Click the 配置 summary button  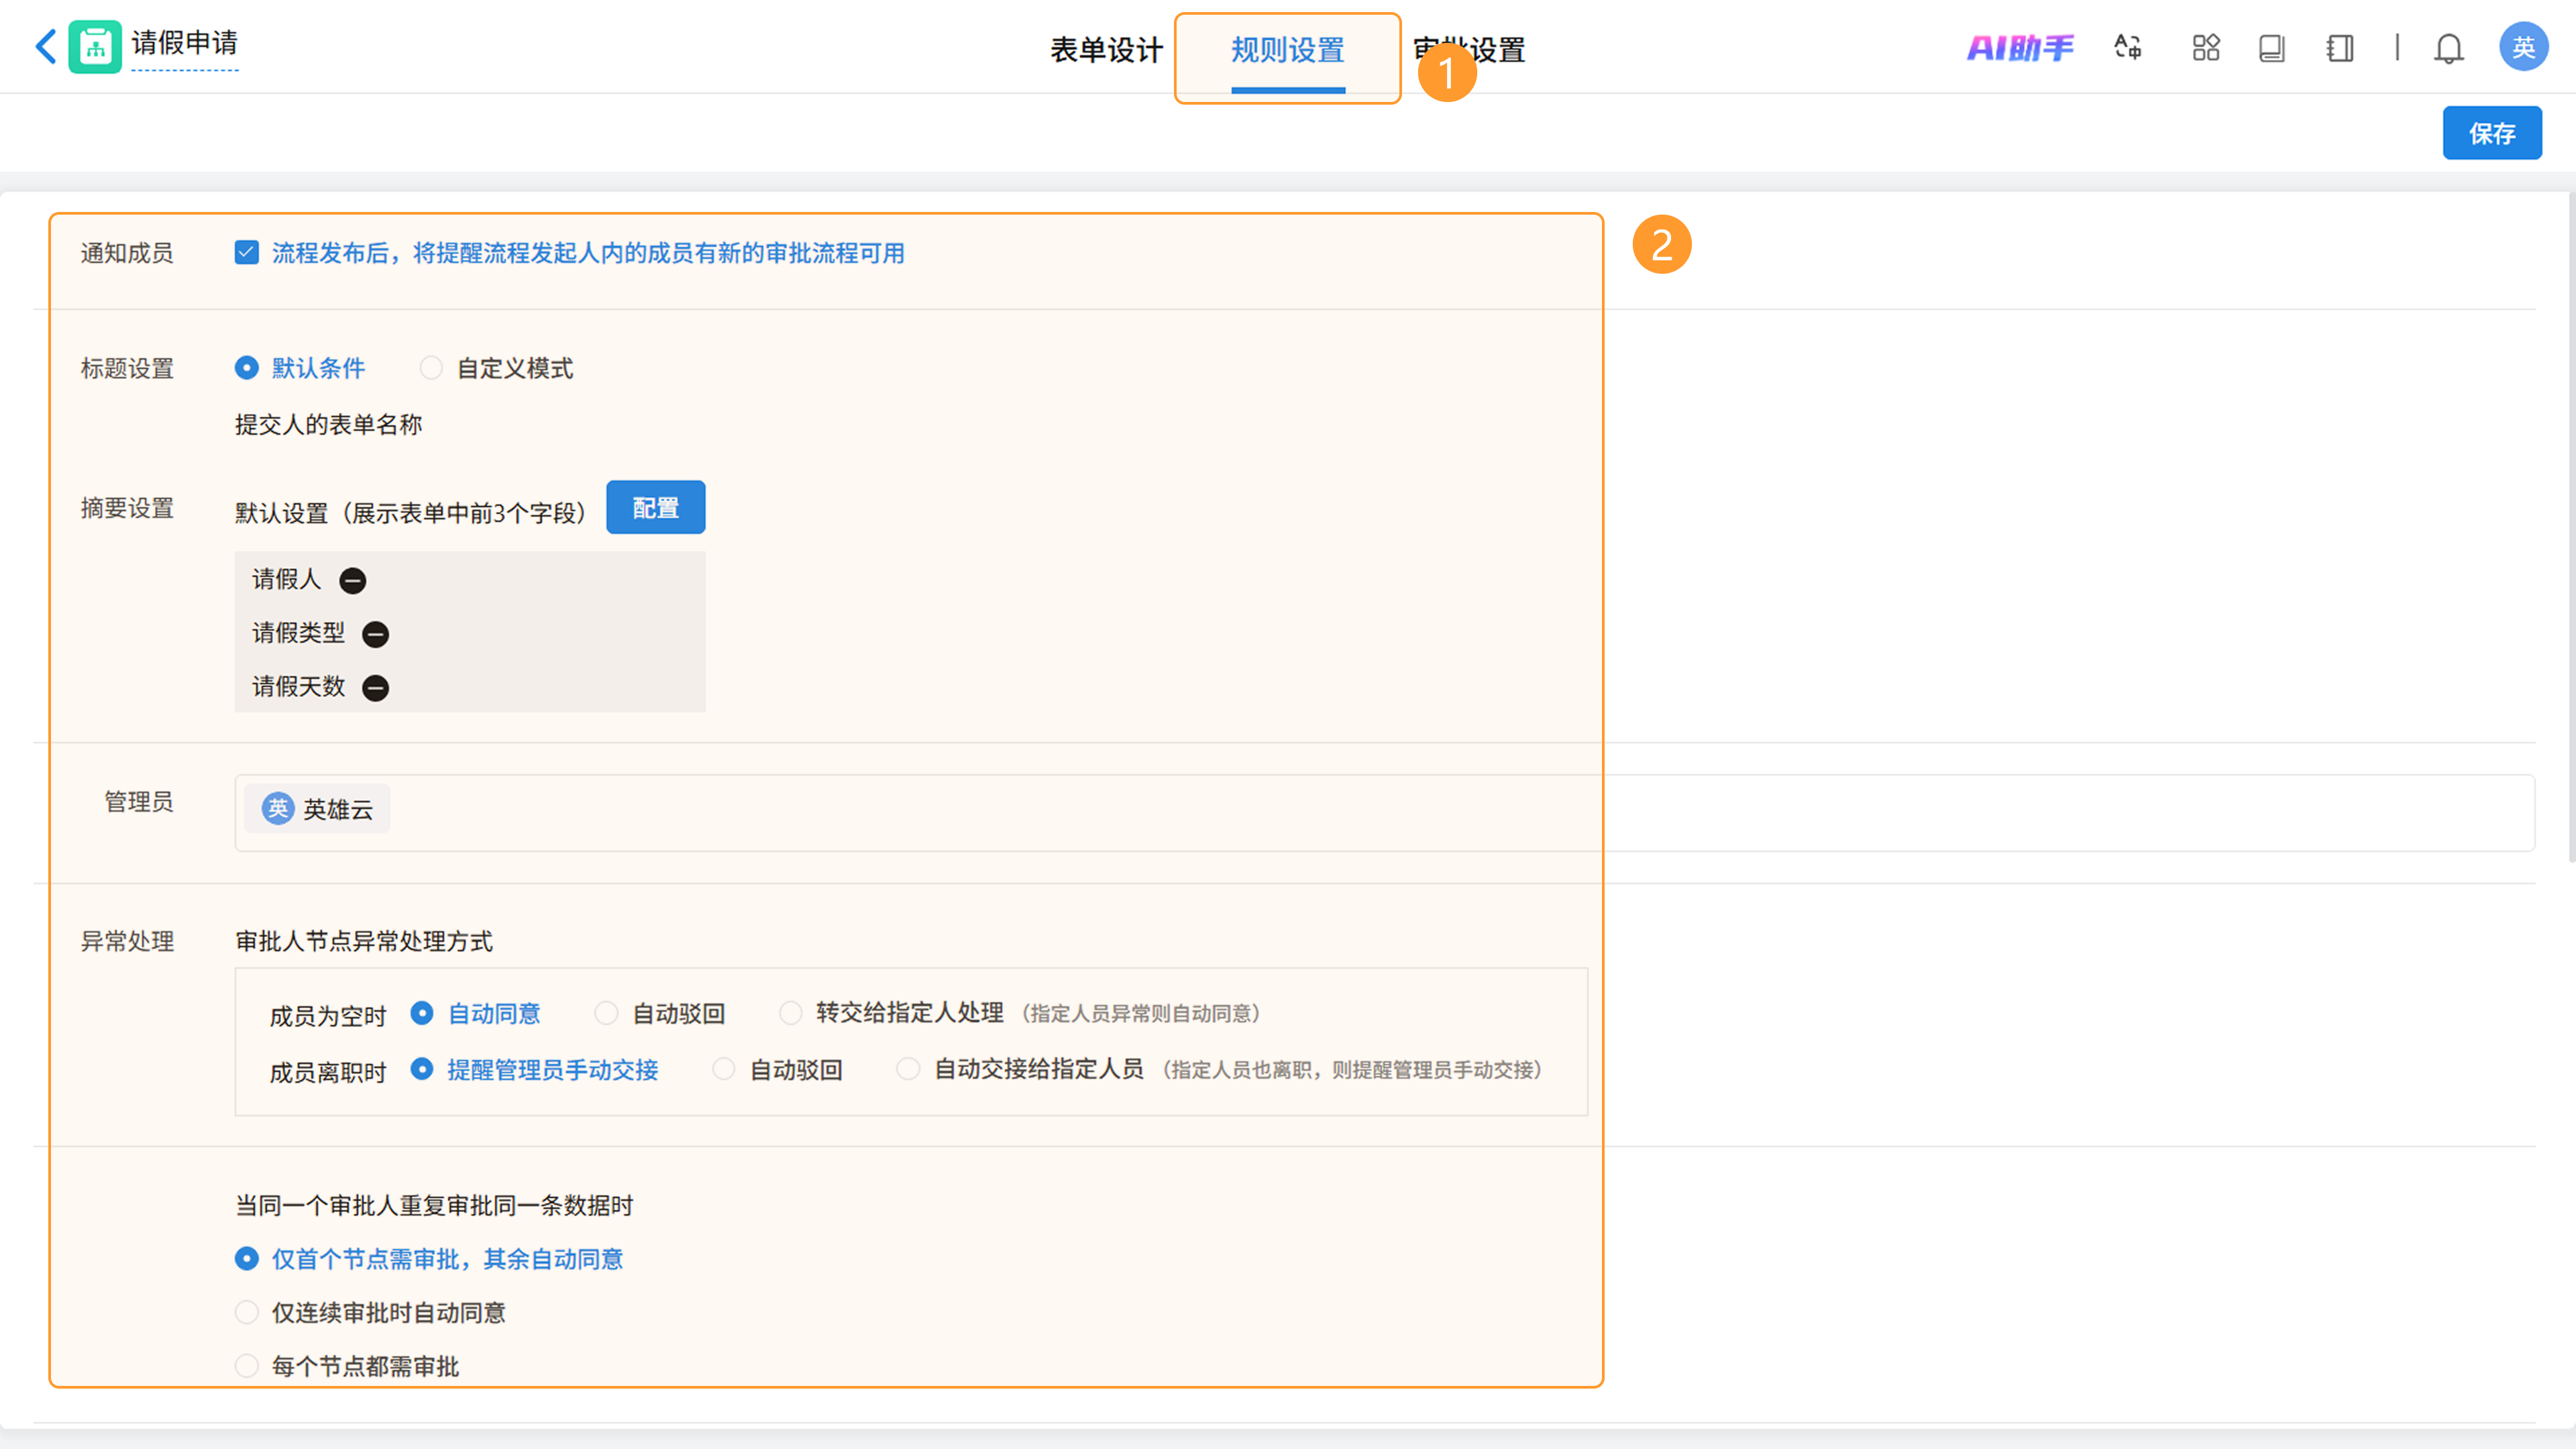pyautogui.click(x=655, y=508)
